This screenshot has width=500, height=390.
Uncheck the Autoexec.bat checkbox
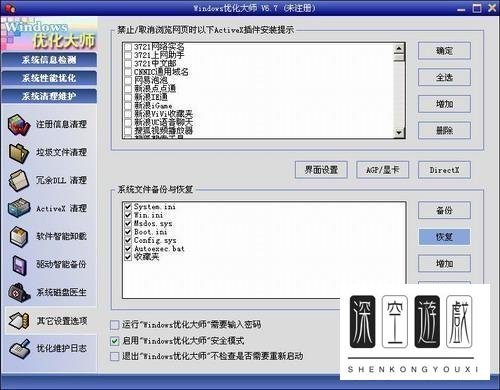pyautogui.click(x=128, y=249)
